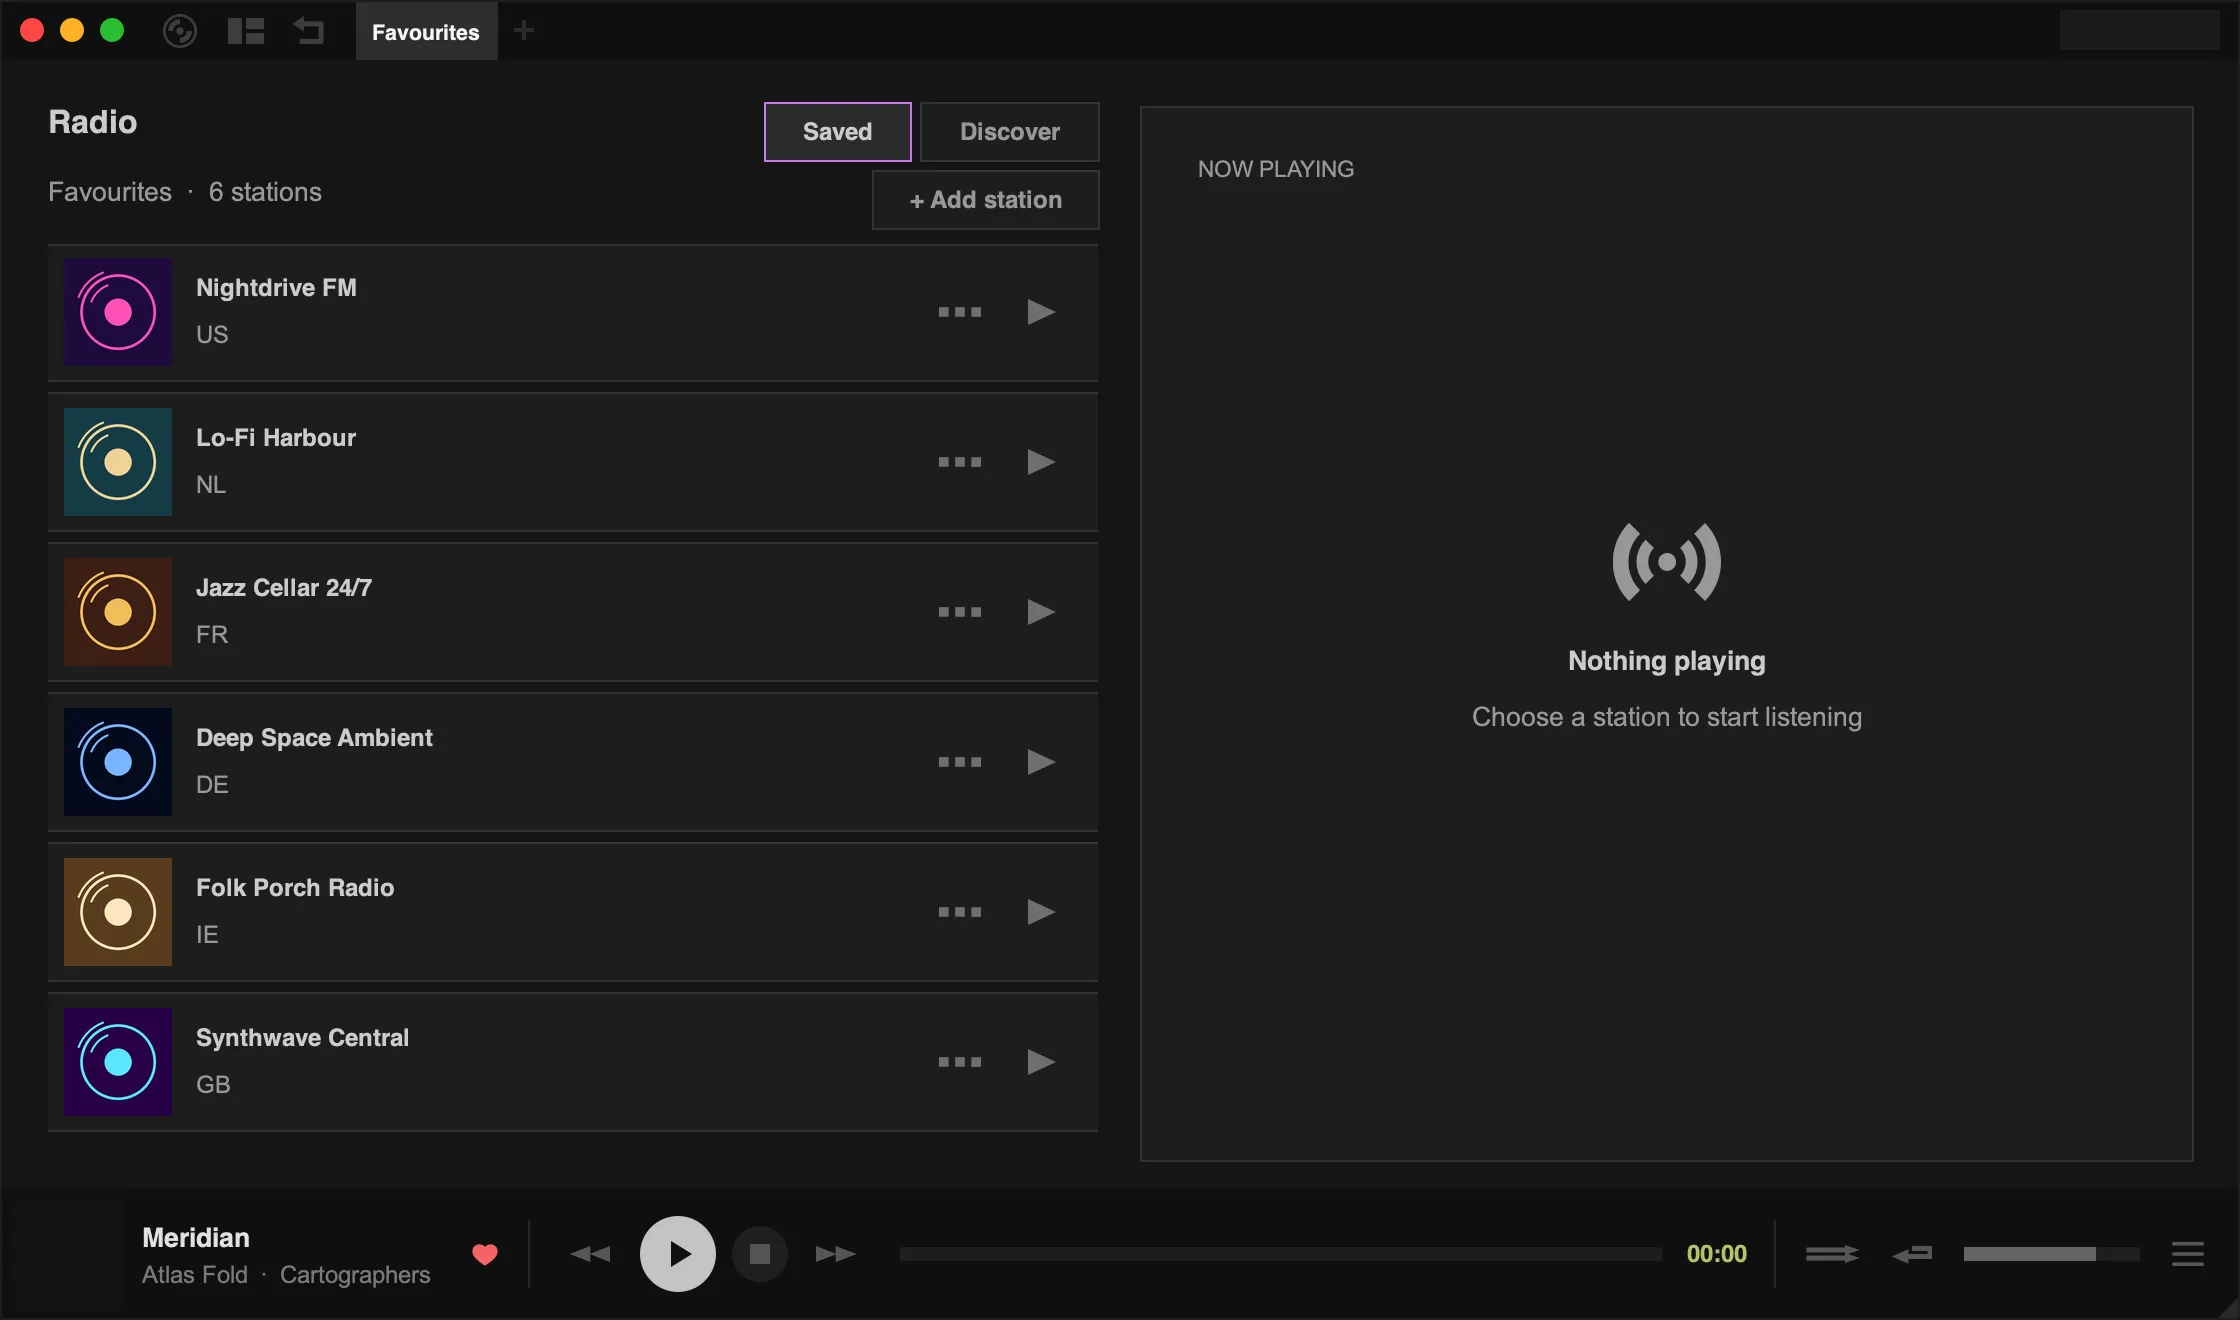Open the queue menu hamburger icon

coord(2188,1254)
